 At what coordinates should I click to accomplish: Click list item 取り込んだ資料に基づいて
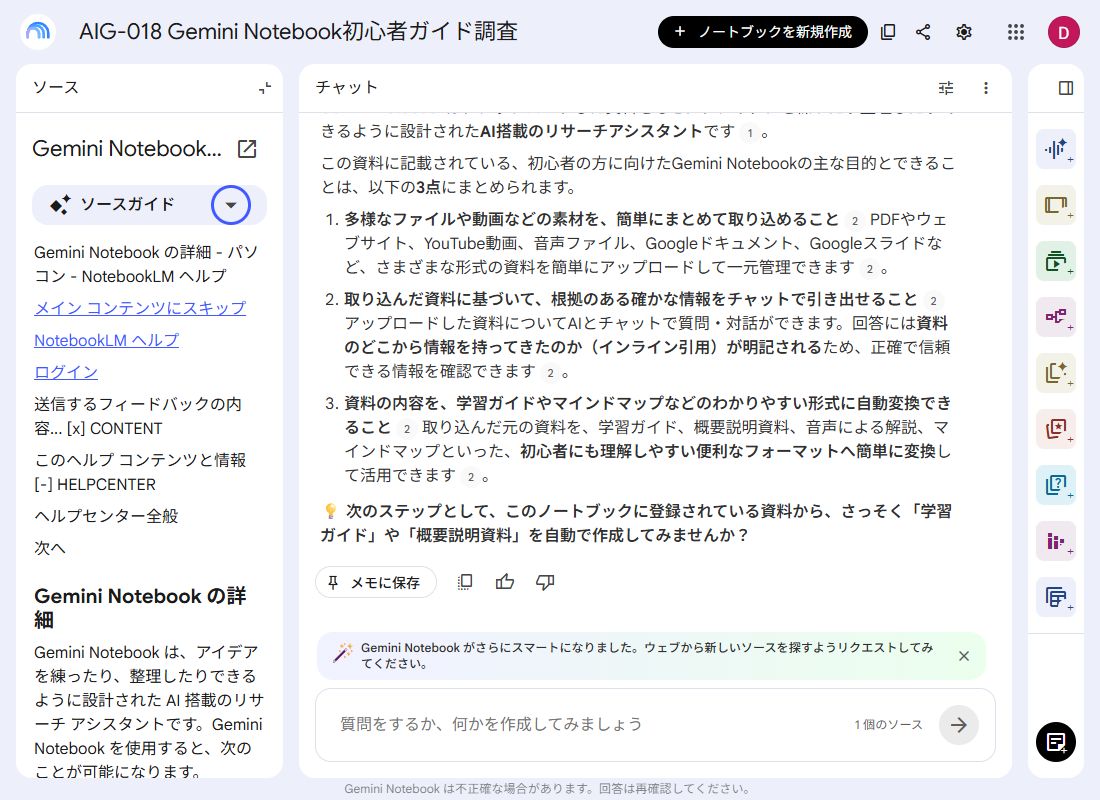[631, 300]
